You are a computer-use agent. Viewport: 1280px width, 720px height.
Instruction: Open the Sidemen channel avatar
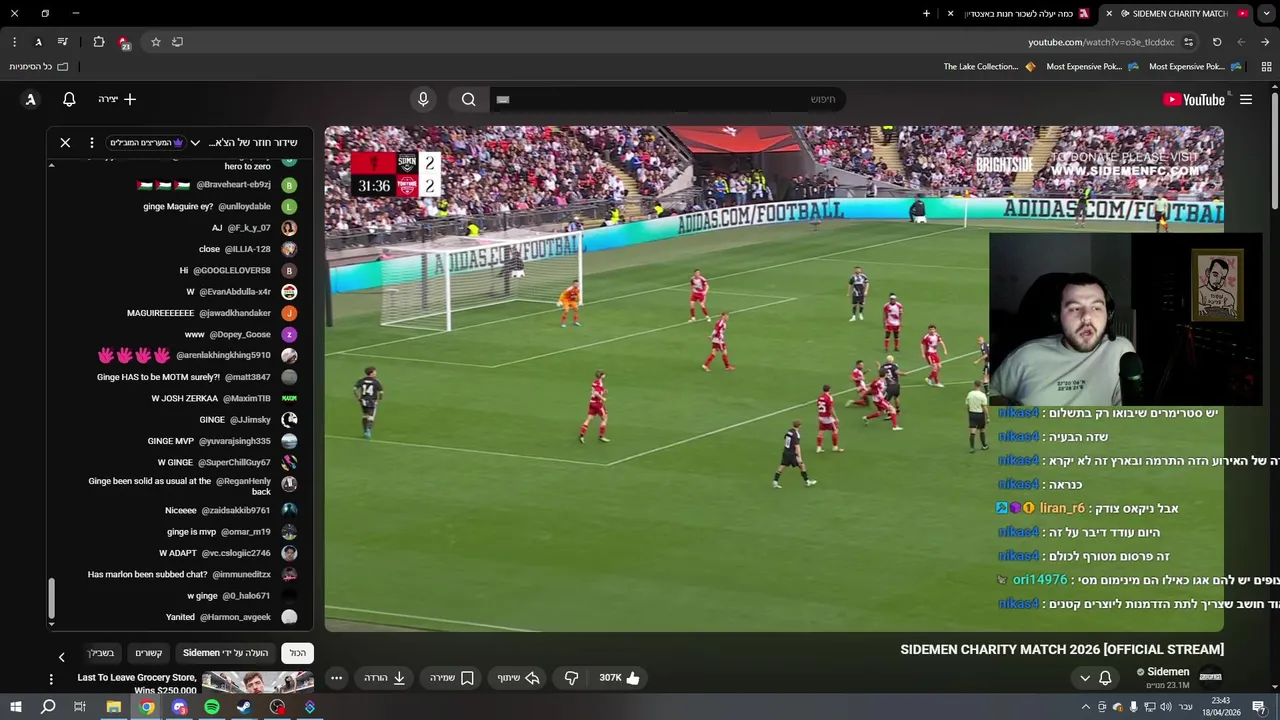(x=1210, y=677)
